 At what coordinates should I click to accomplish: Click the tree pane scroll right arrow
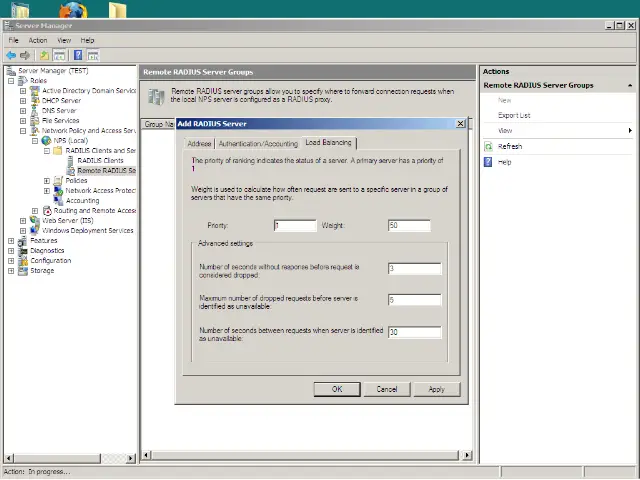click(x=131, y=458)
